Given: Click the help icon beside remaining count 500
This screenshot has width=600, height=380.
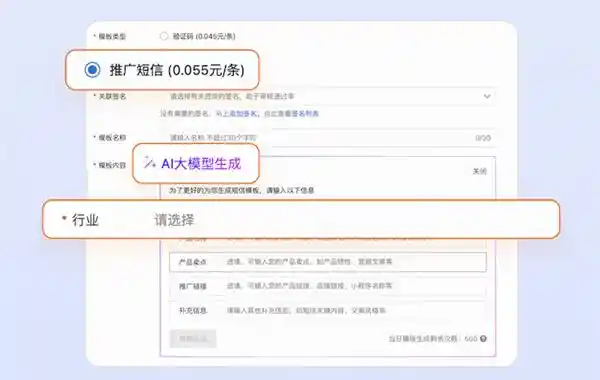Looking at the screenshot, I should 483,339.
